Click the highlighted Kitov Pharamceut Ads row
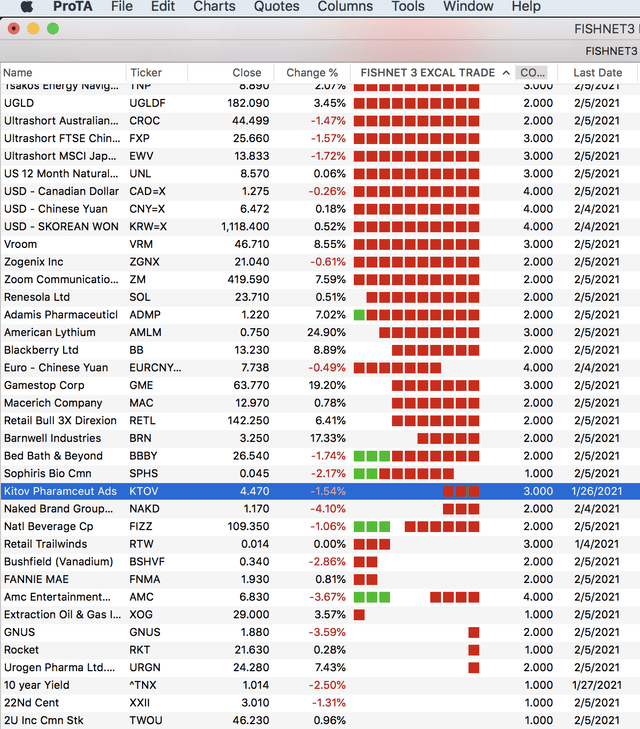640x729 pixels. (320, 491)
